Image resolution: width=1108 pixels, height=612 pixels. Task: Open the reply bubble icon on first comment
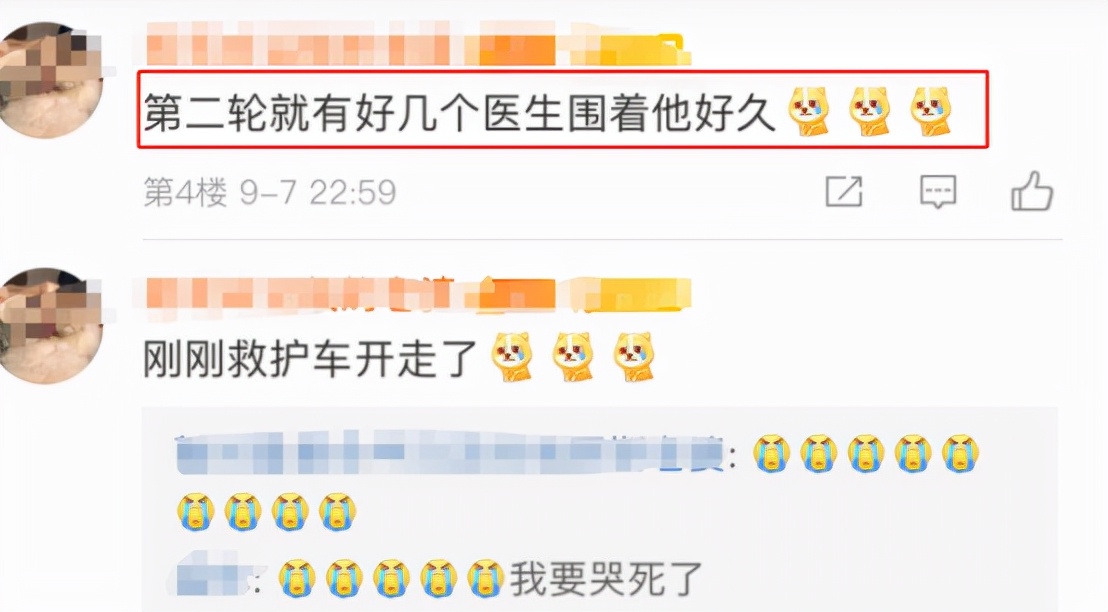(938, 192)
